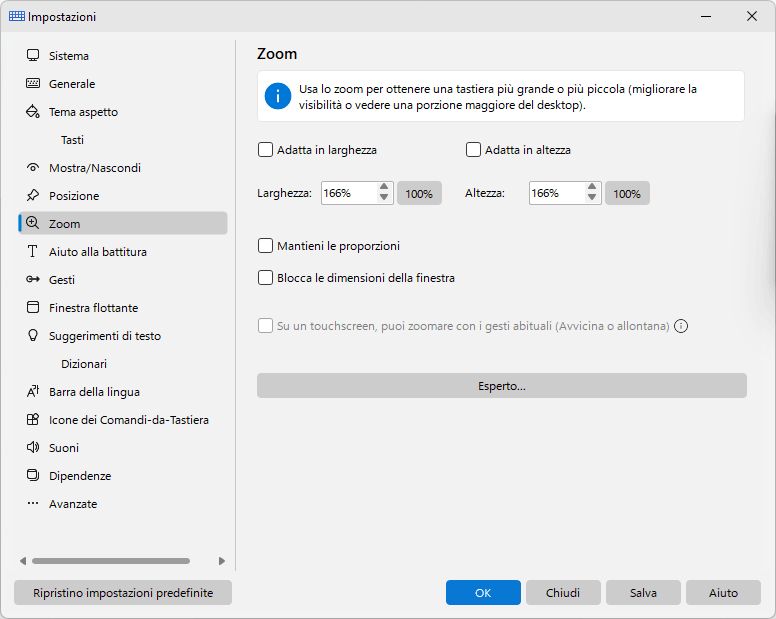Open Finestra flottante section
Screen dimensions: 776x619
coord(123,308)
